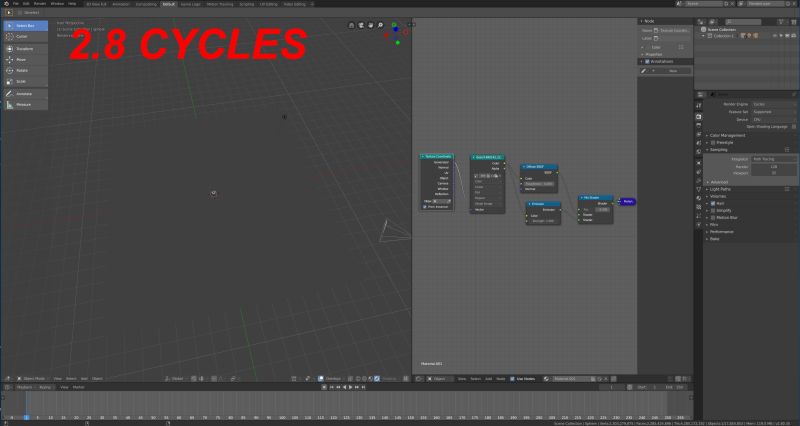This screenshot has height=426, width=800.
Task: Open the Window menu
Action: pyautogui.click(x=57, y=4)
